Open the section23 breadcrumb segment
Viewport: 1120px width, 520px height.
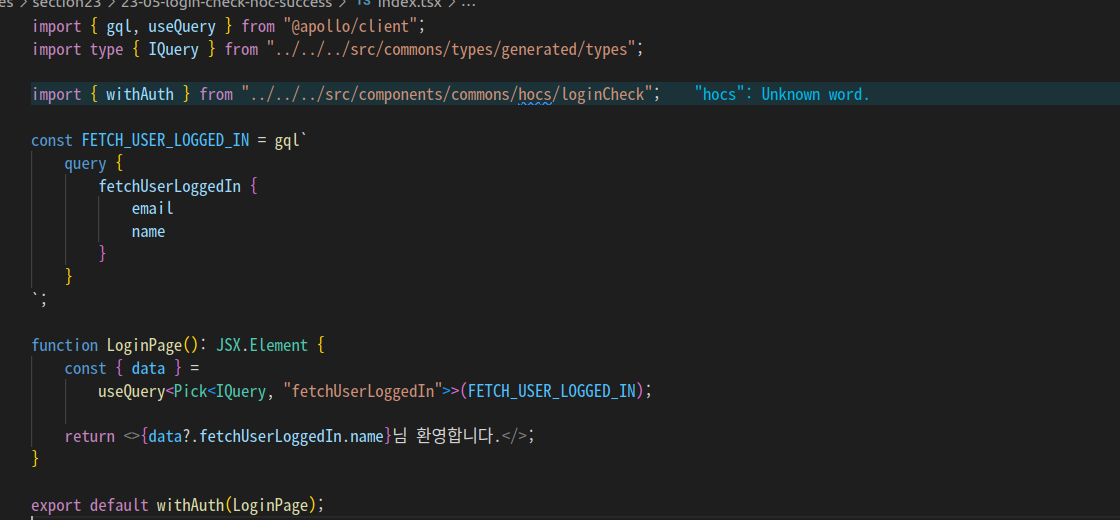tap(65, 3)
